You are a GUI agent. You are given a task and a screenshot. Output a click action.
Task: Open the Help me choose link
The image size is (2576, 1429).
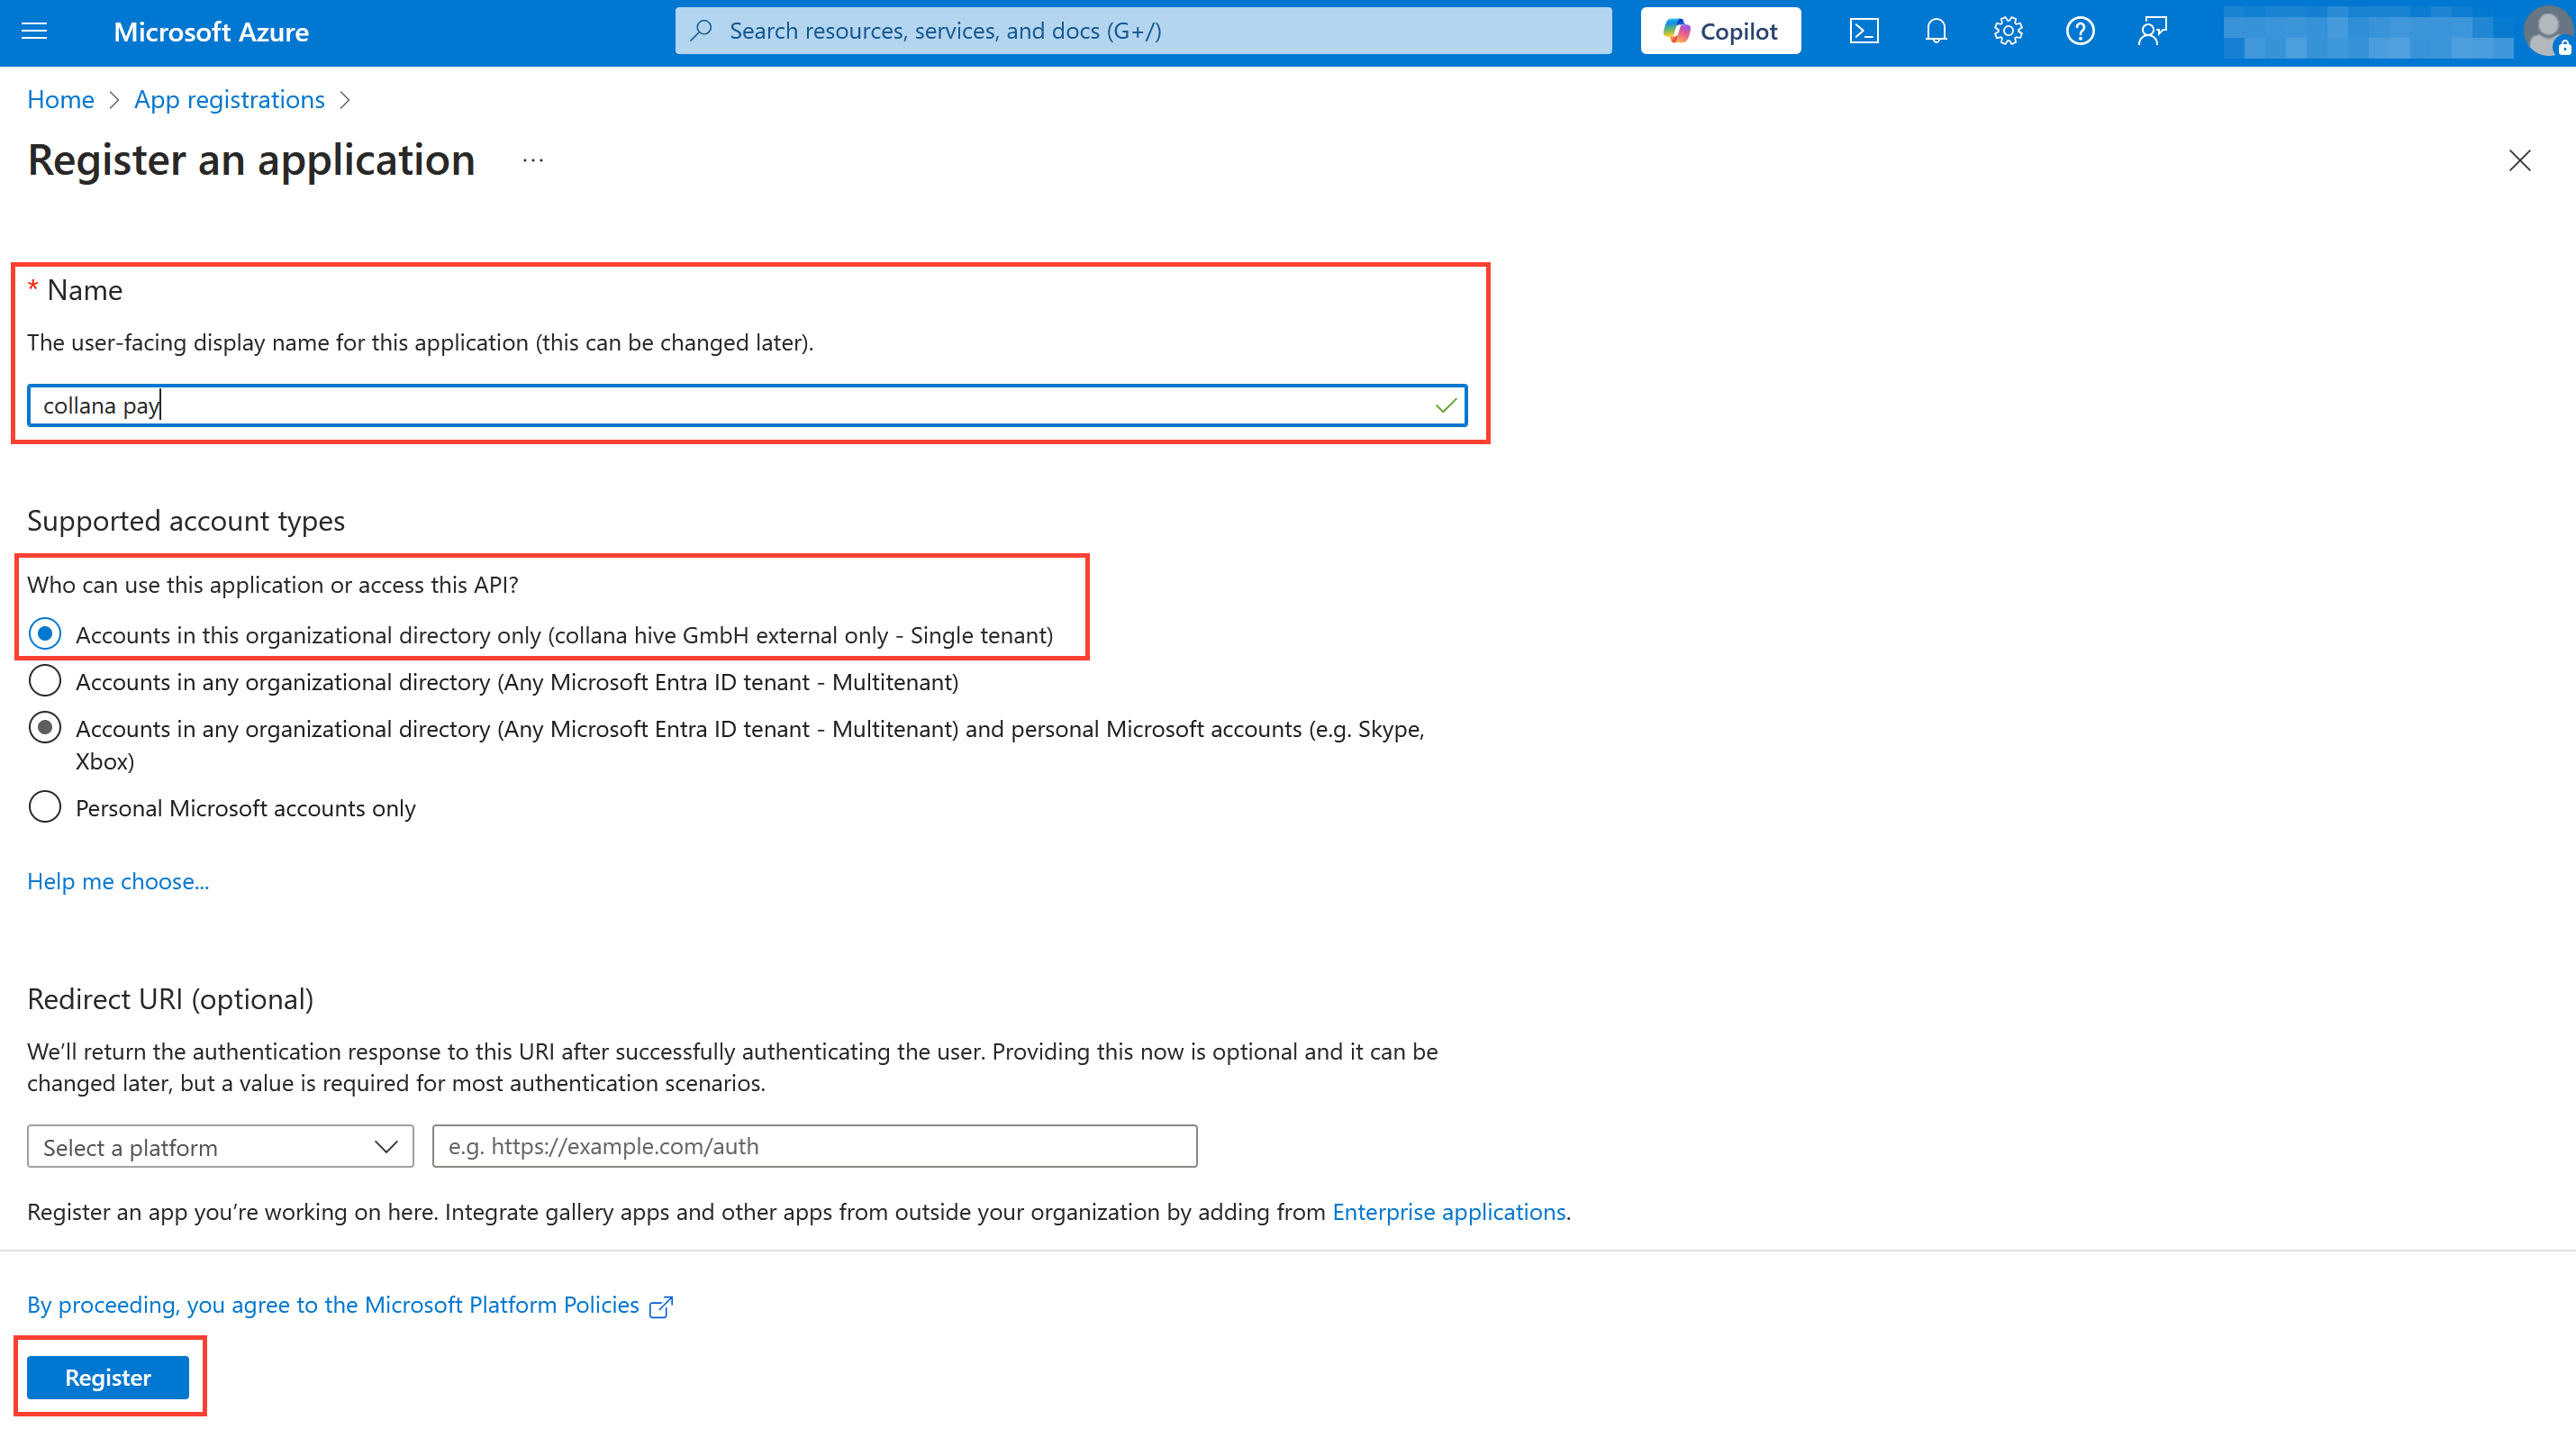coord(118,881)
